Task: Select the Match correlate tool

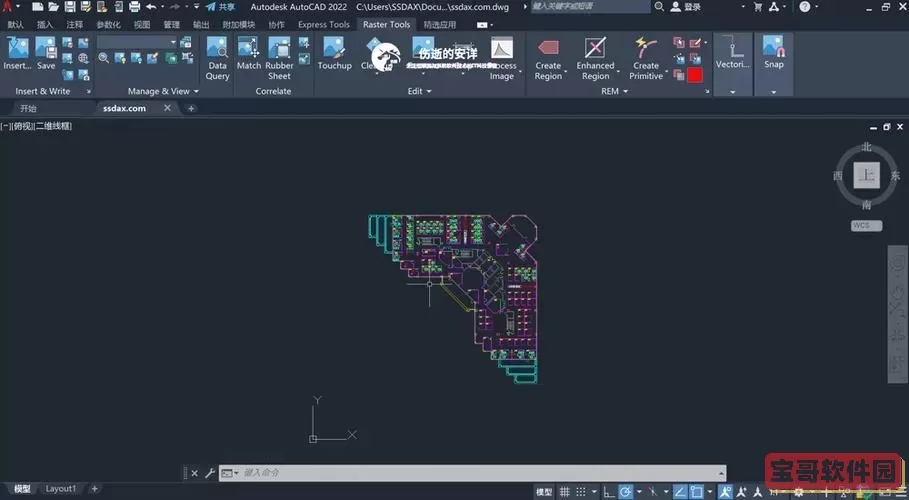Action: click(x=249, y=53)
